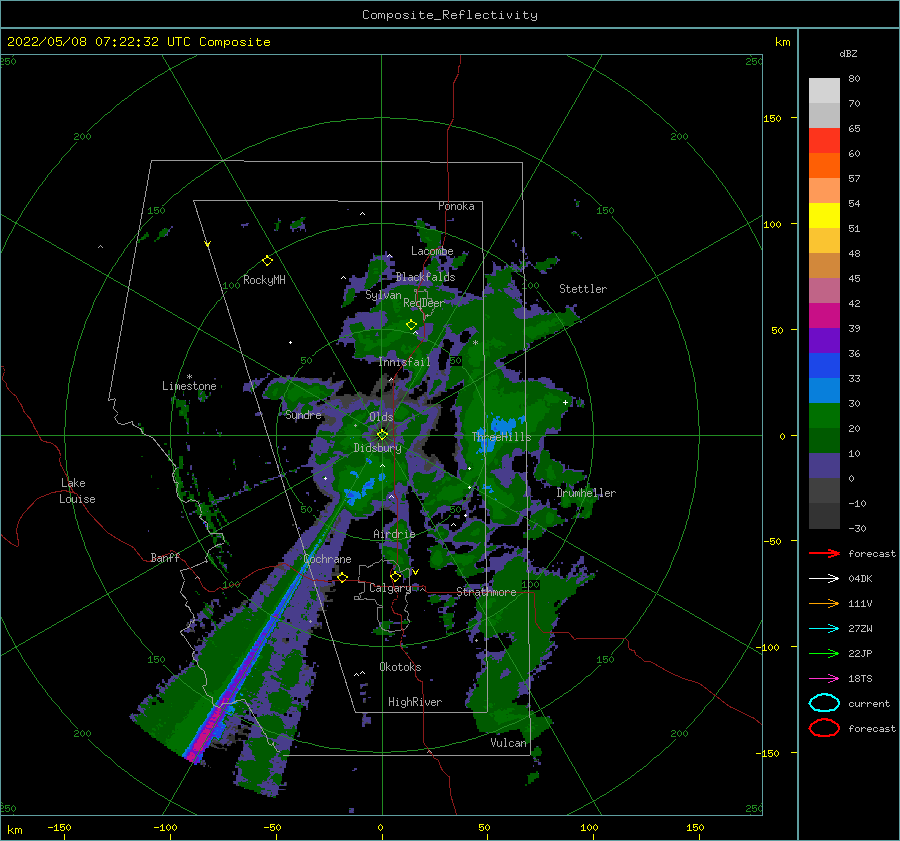Click the RedDeer label
Image resolution: width=900 pixels, height=841 pixels.
coord(424,303)
